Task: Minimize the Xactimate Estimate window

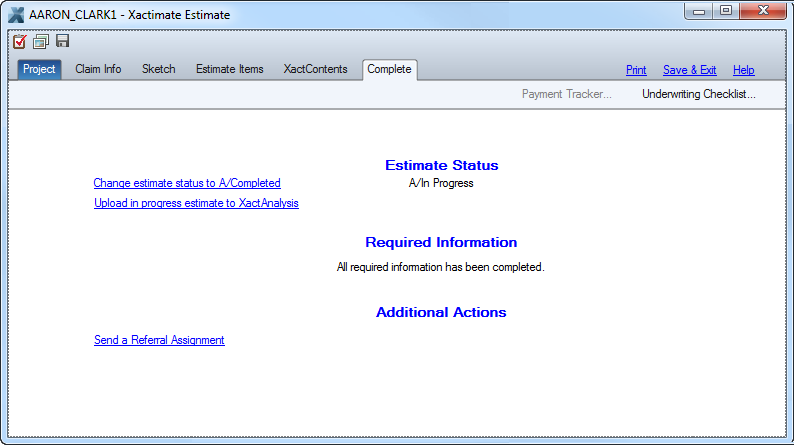Action: (x=699, y=11)
